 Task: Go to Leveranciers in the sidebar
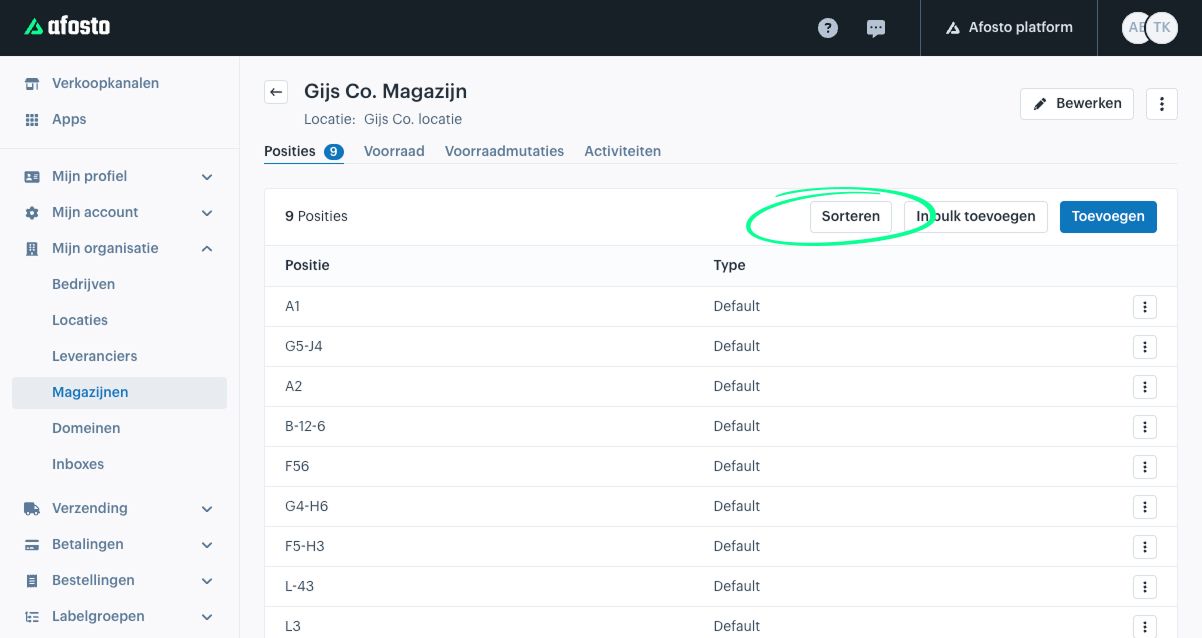95,356
